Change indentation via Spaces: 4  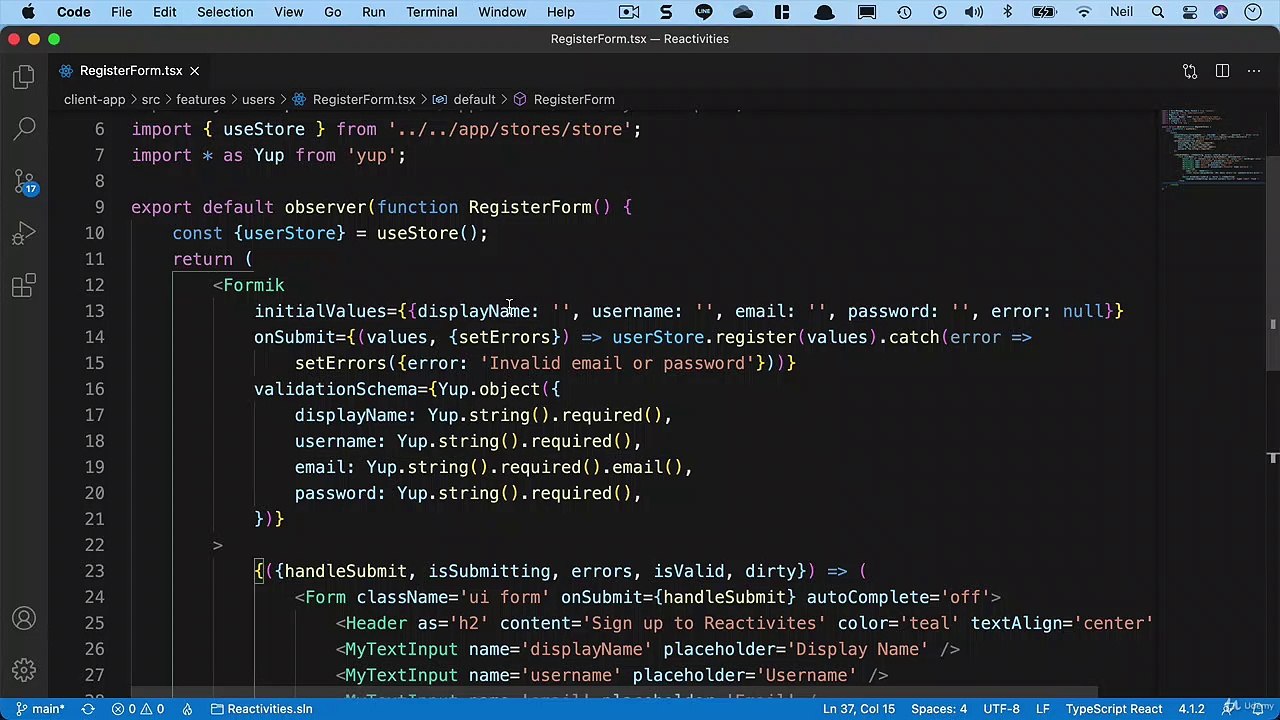(939, 709)
